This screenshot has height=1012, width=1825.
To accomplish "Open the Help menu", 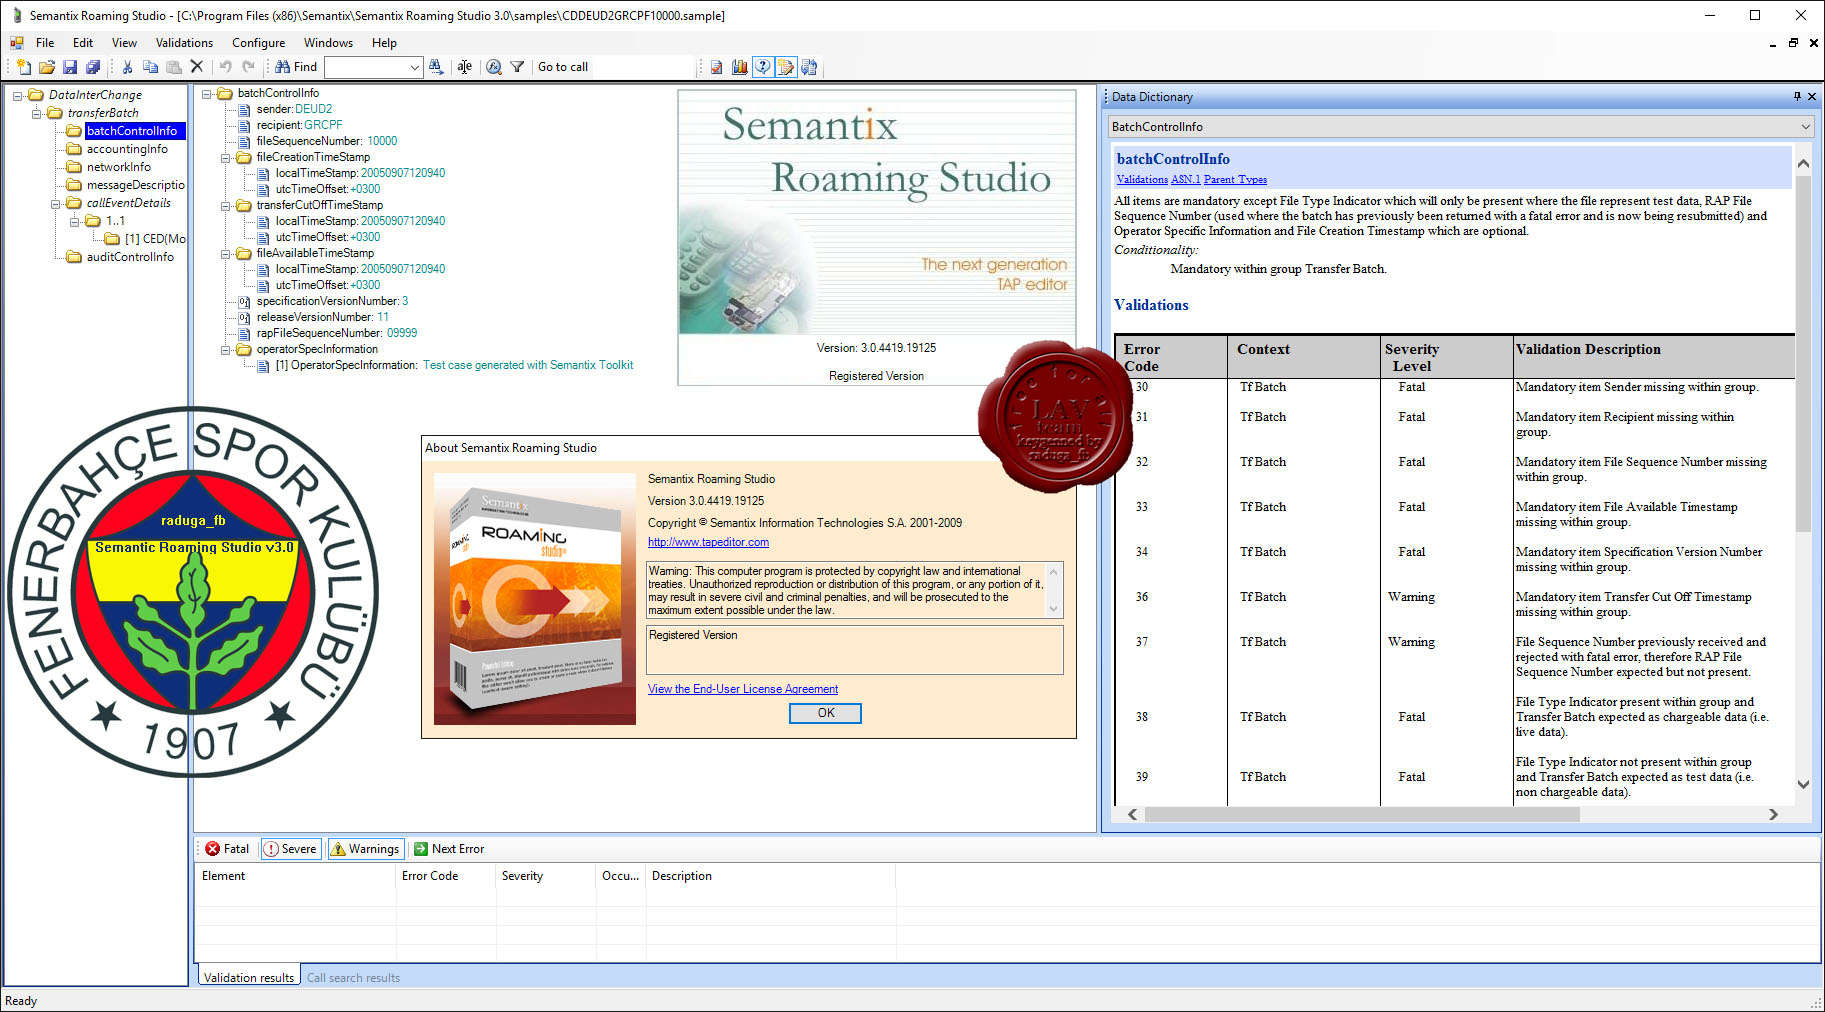I will (x=384, y=43).
